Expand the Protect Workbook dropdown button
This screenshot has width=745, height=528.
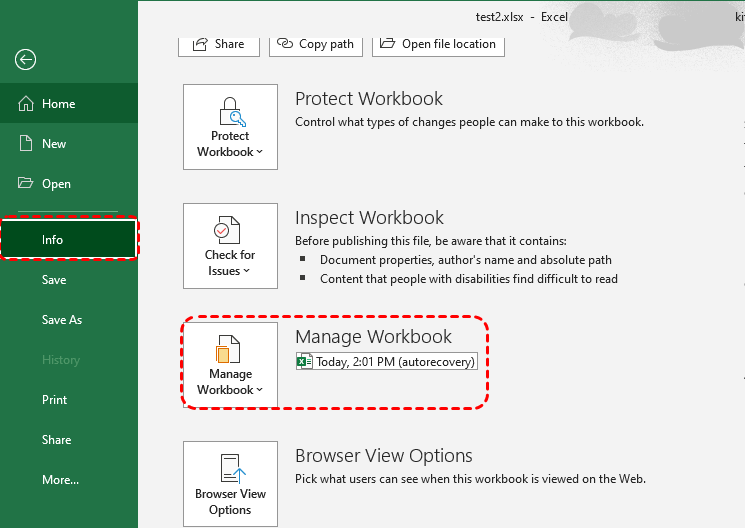(230, 127)
